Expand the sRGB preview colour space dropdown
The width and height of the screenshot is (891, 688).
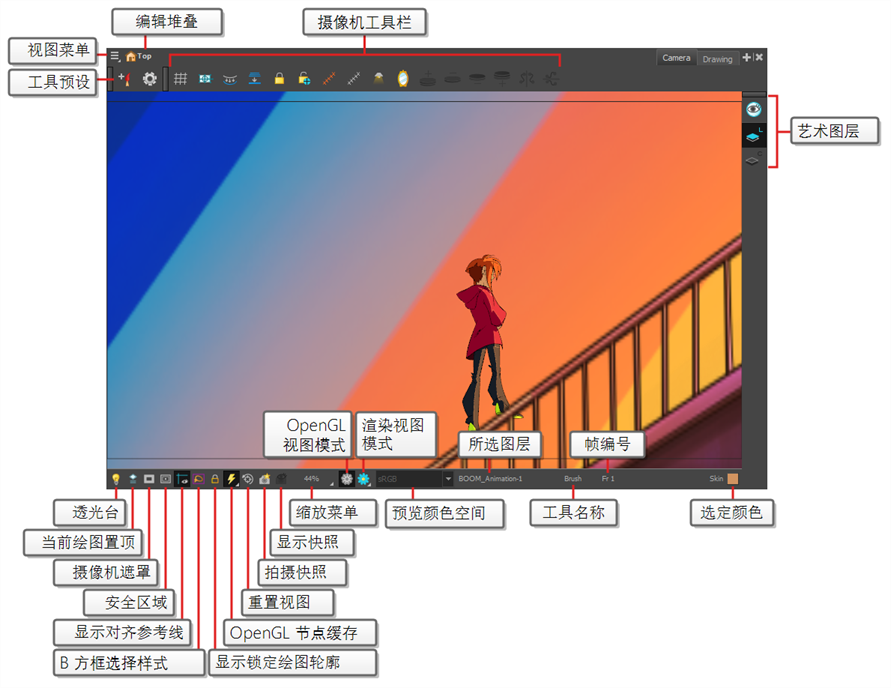448,479
